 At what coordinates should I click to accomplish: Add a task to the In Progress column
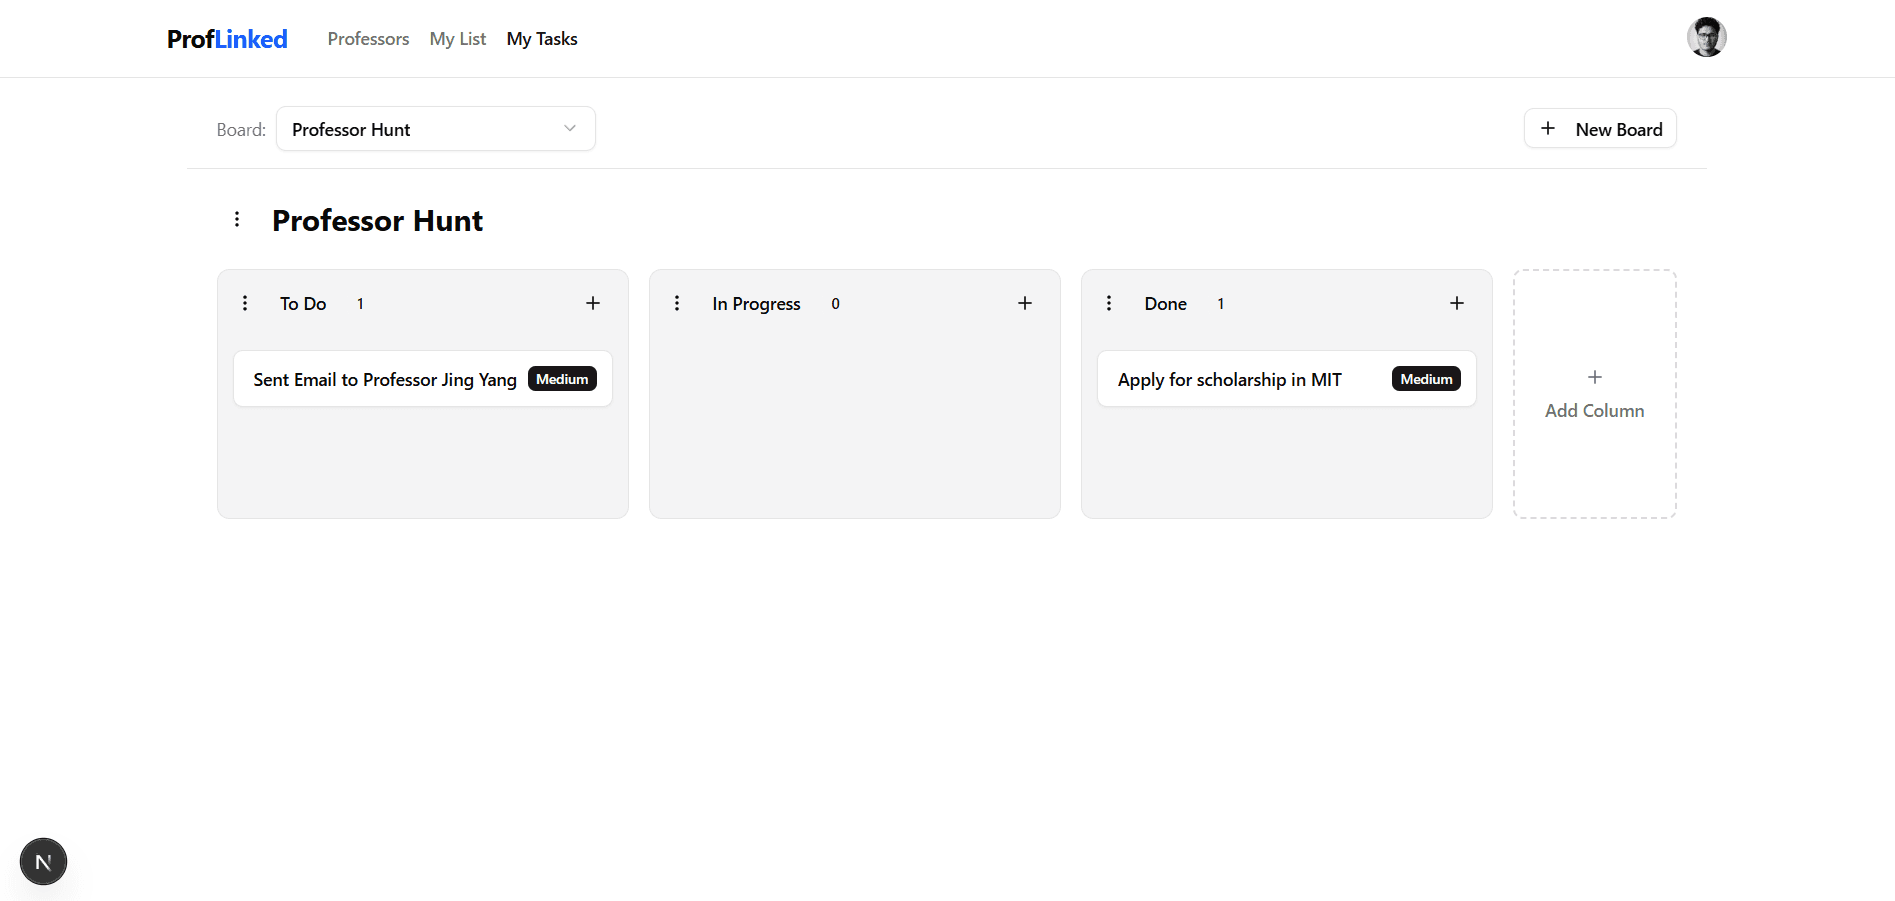(1025, 303)
